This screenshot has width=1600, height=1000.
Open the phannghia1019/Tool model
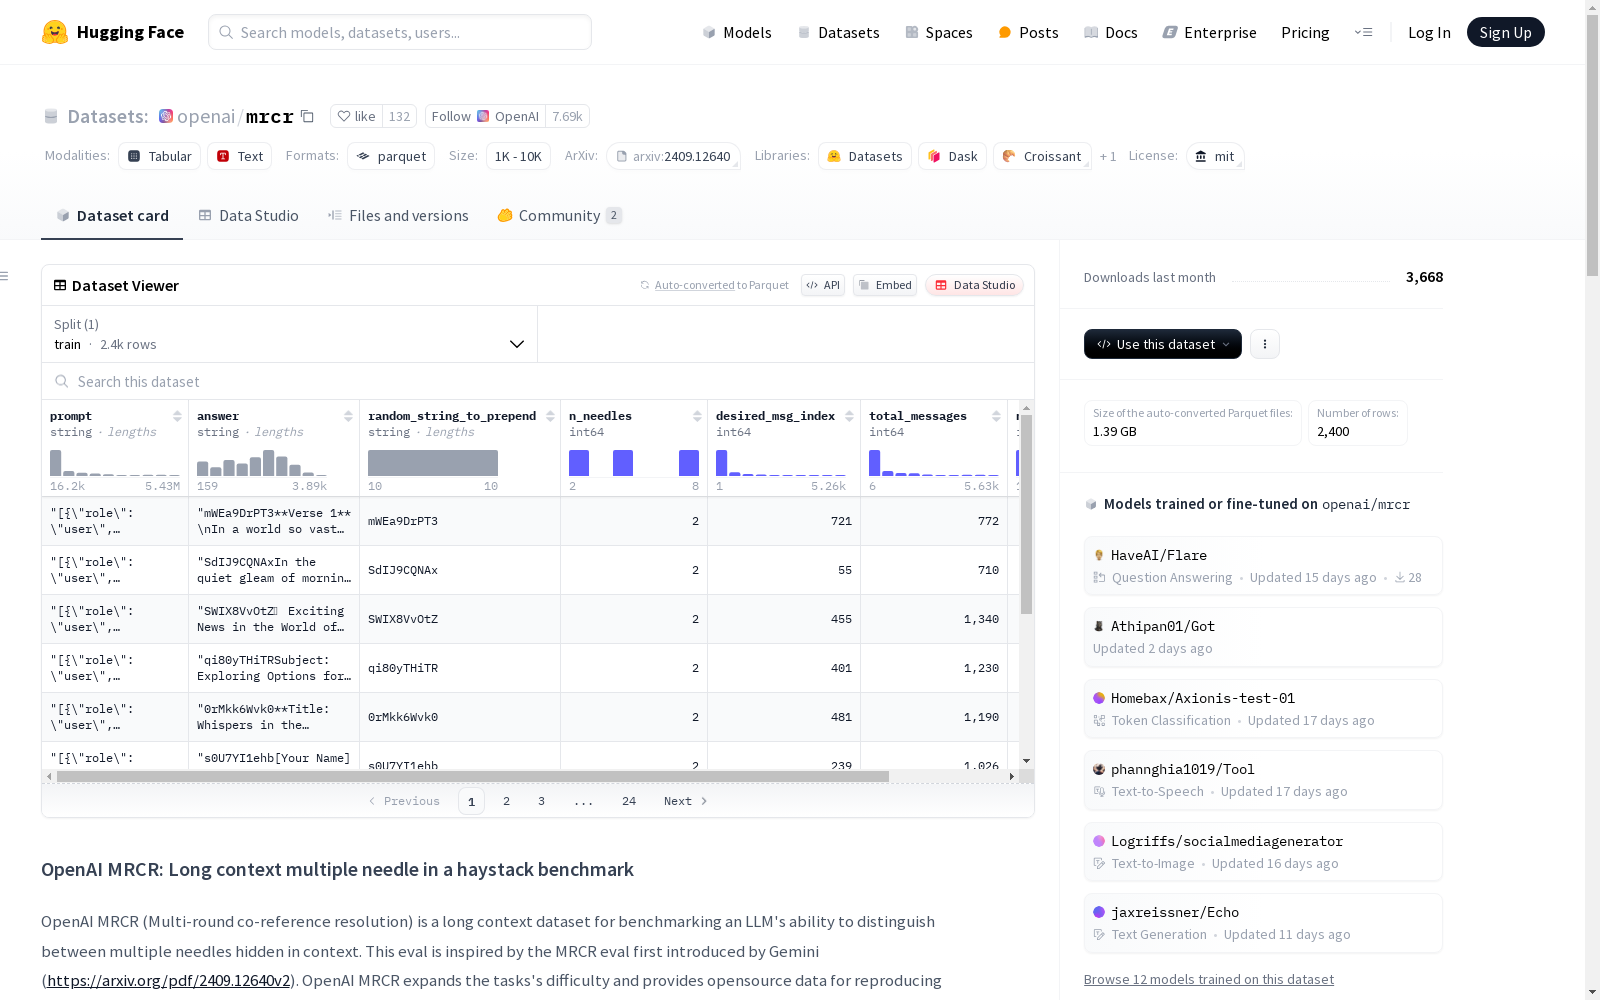[x=1263, y=780]
